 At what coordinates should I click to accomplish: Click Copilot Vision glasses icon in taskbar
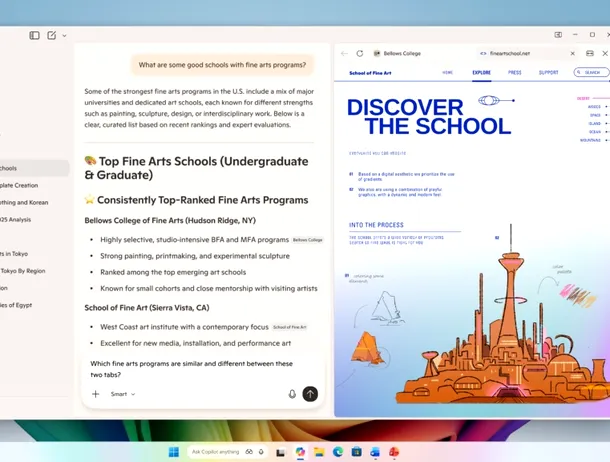(x=249, y=452)
